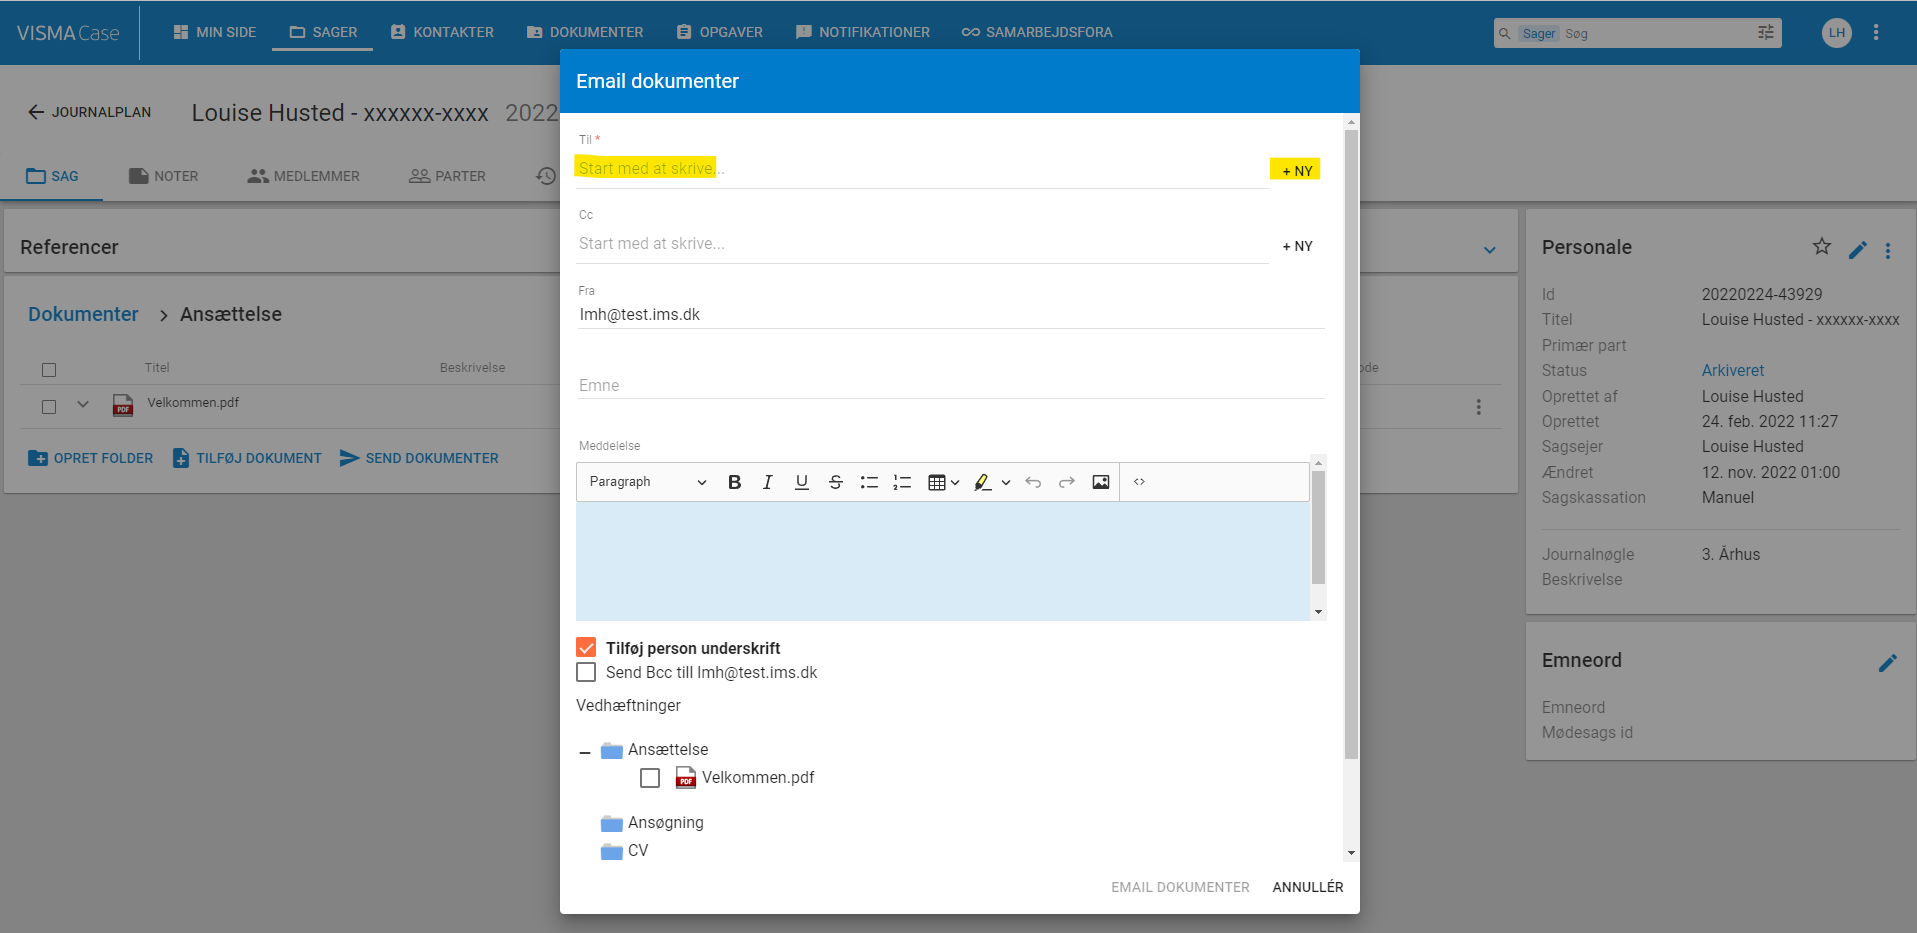The image size is (1917, 933).
Task: Open highlight color dropdown arrow
Action: coord(1006,482)
